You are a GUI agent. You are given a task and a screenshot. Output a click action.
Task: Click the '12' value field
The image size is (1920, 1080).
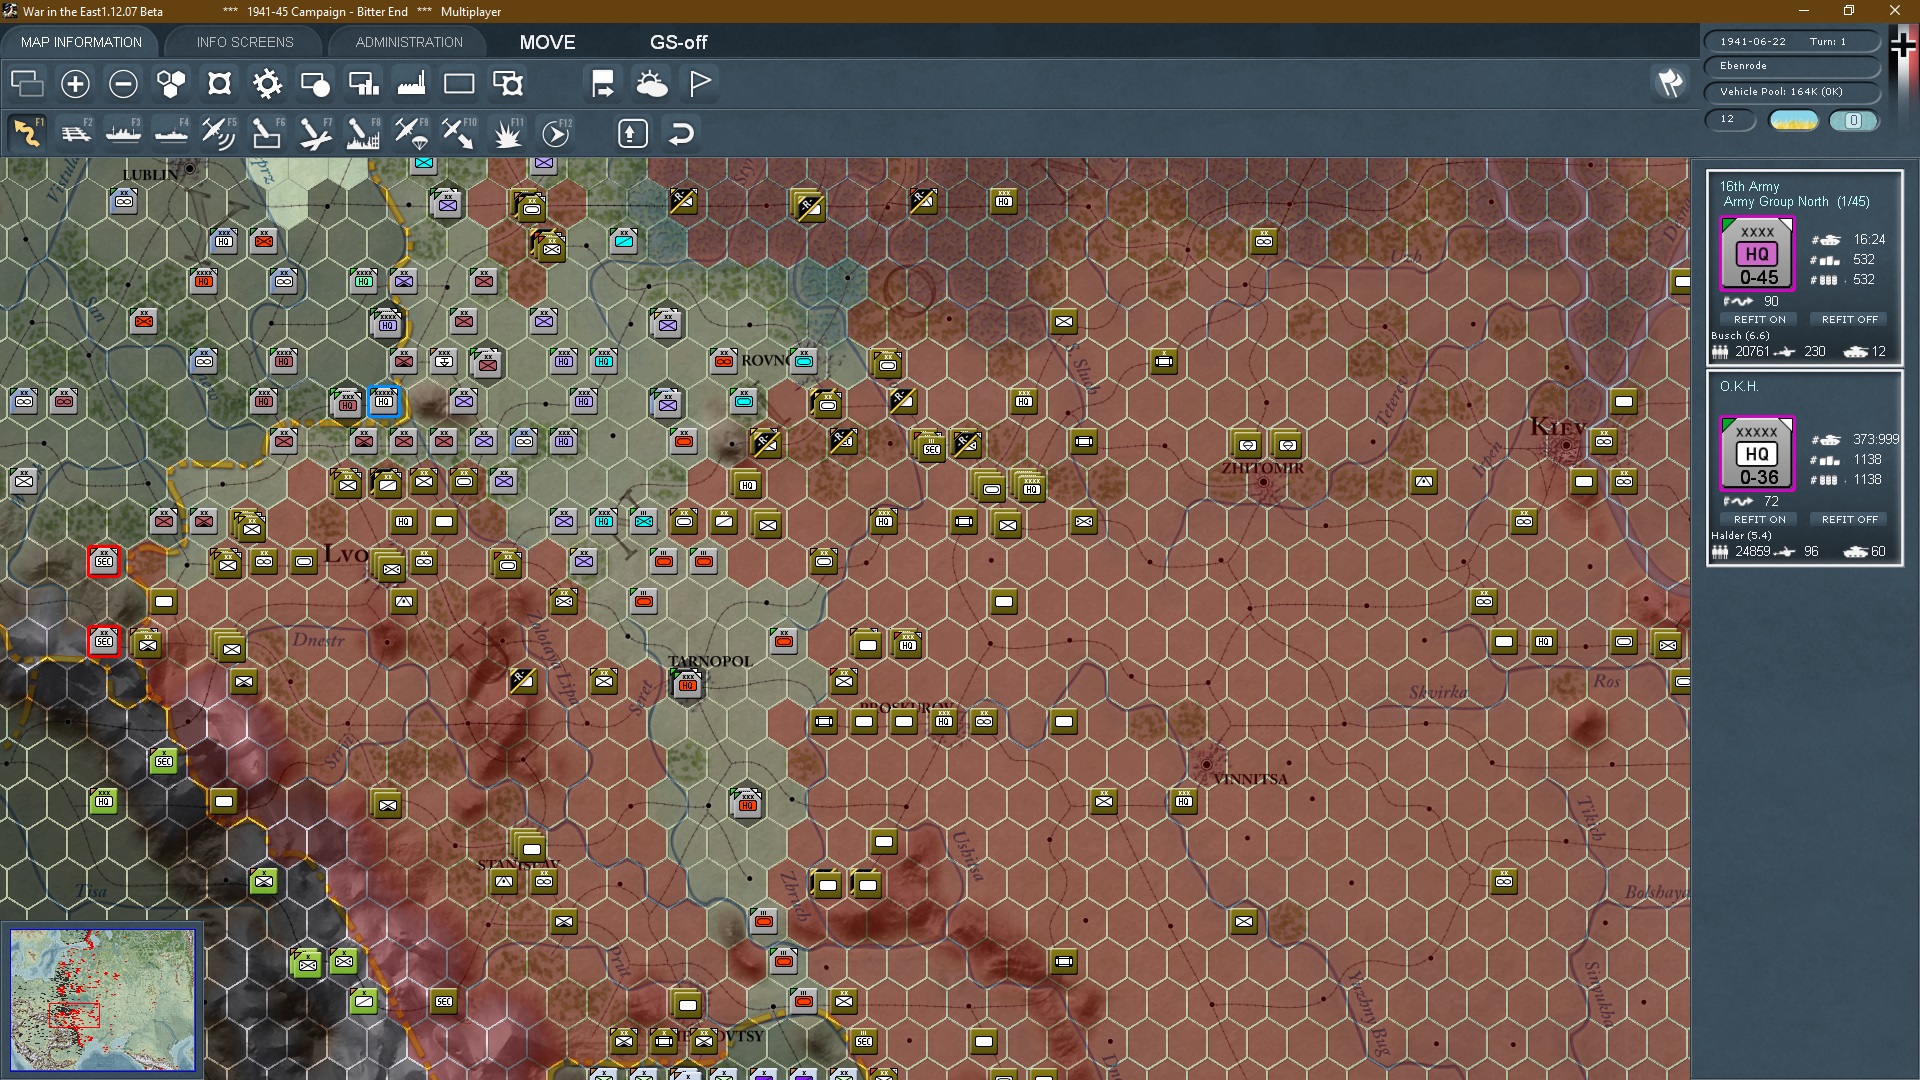(1730, 119)
